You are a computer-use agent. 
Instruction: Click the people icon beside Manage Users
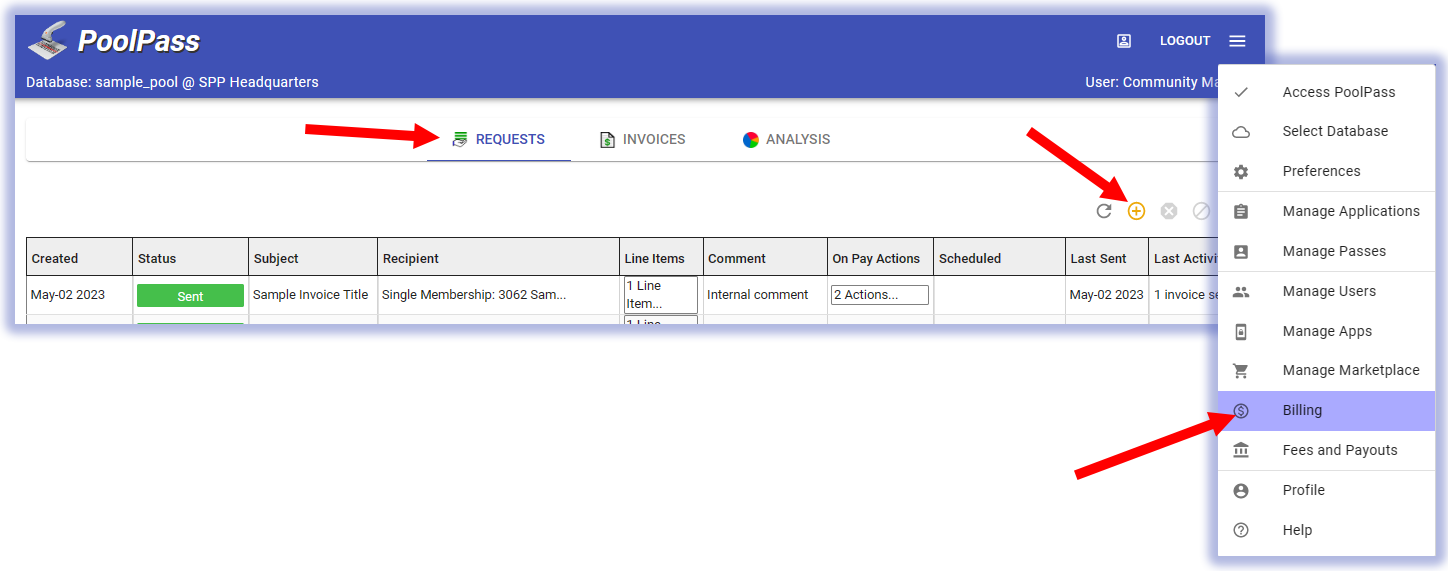point(1241,292)
